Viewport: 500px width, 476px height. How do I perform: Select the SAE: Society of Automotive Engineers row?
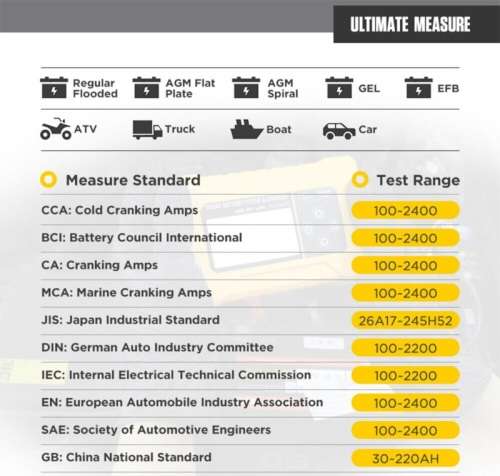(x=250, y=430)
